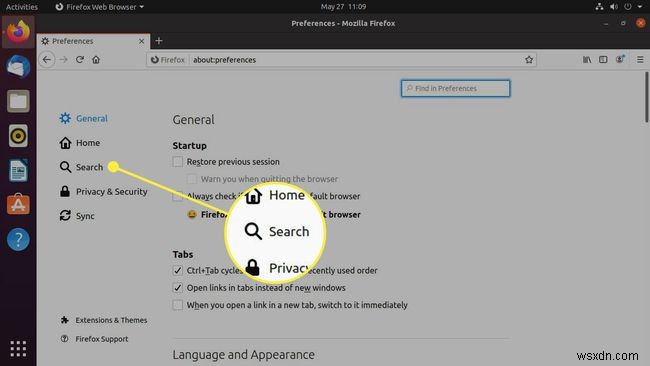Open the Firefox Web Browser app menu
The image size is (650, 366).
click(x=99, y=7)
